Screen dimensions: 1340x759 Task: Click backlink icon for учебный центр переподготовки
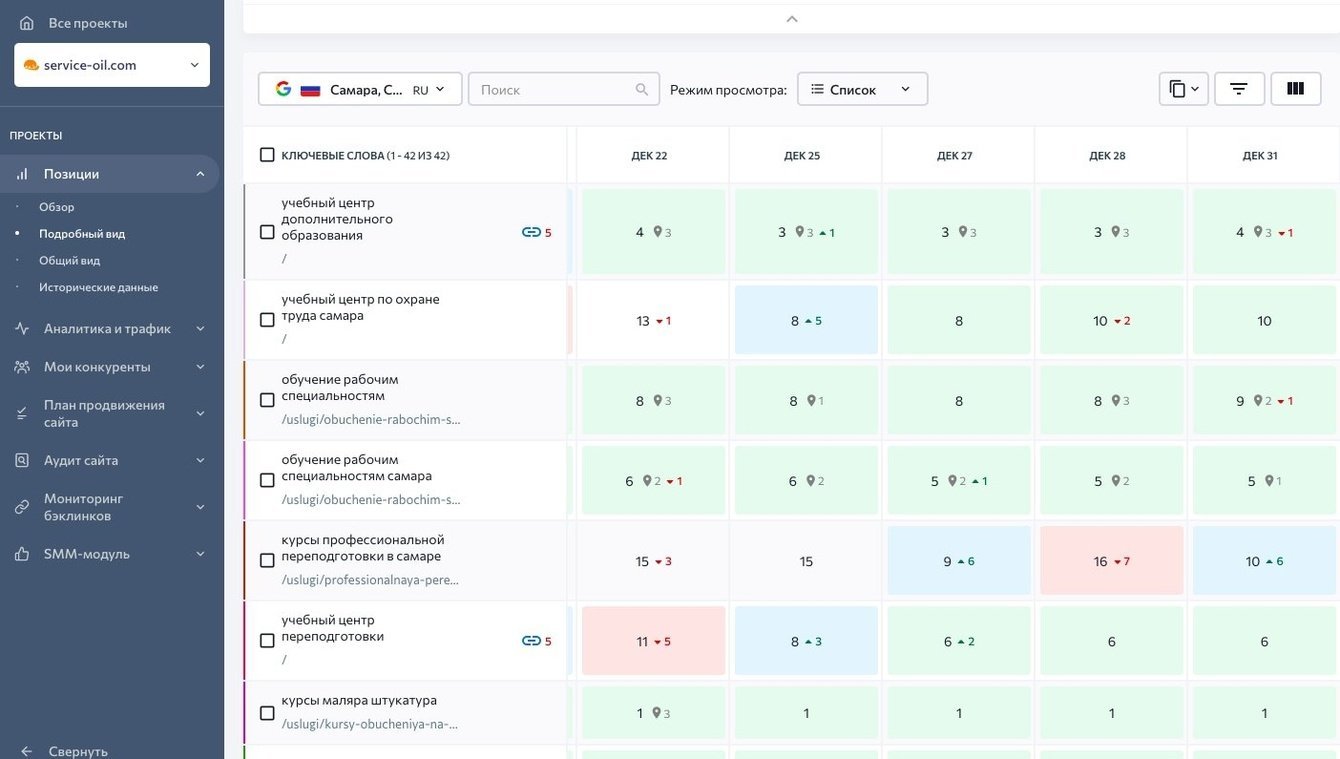click(x=531, y=641)
